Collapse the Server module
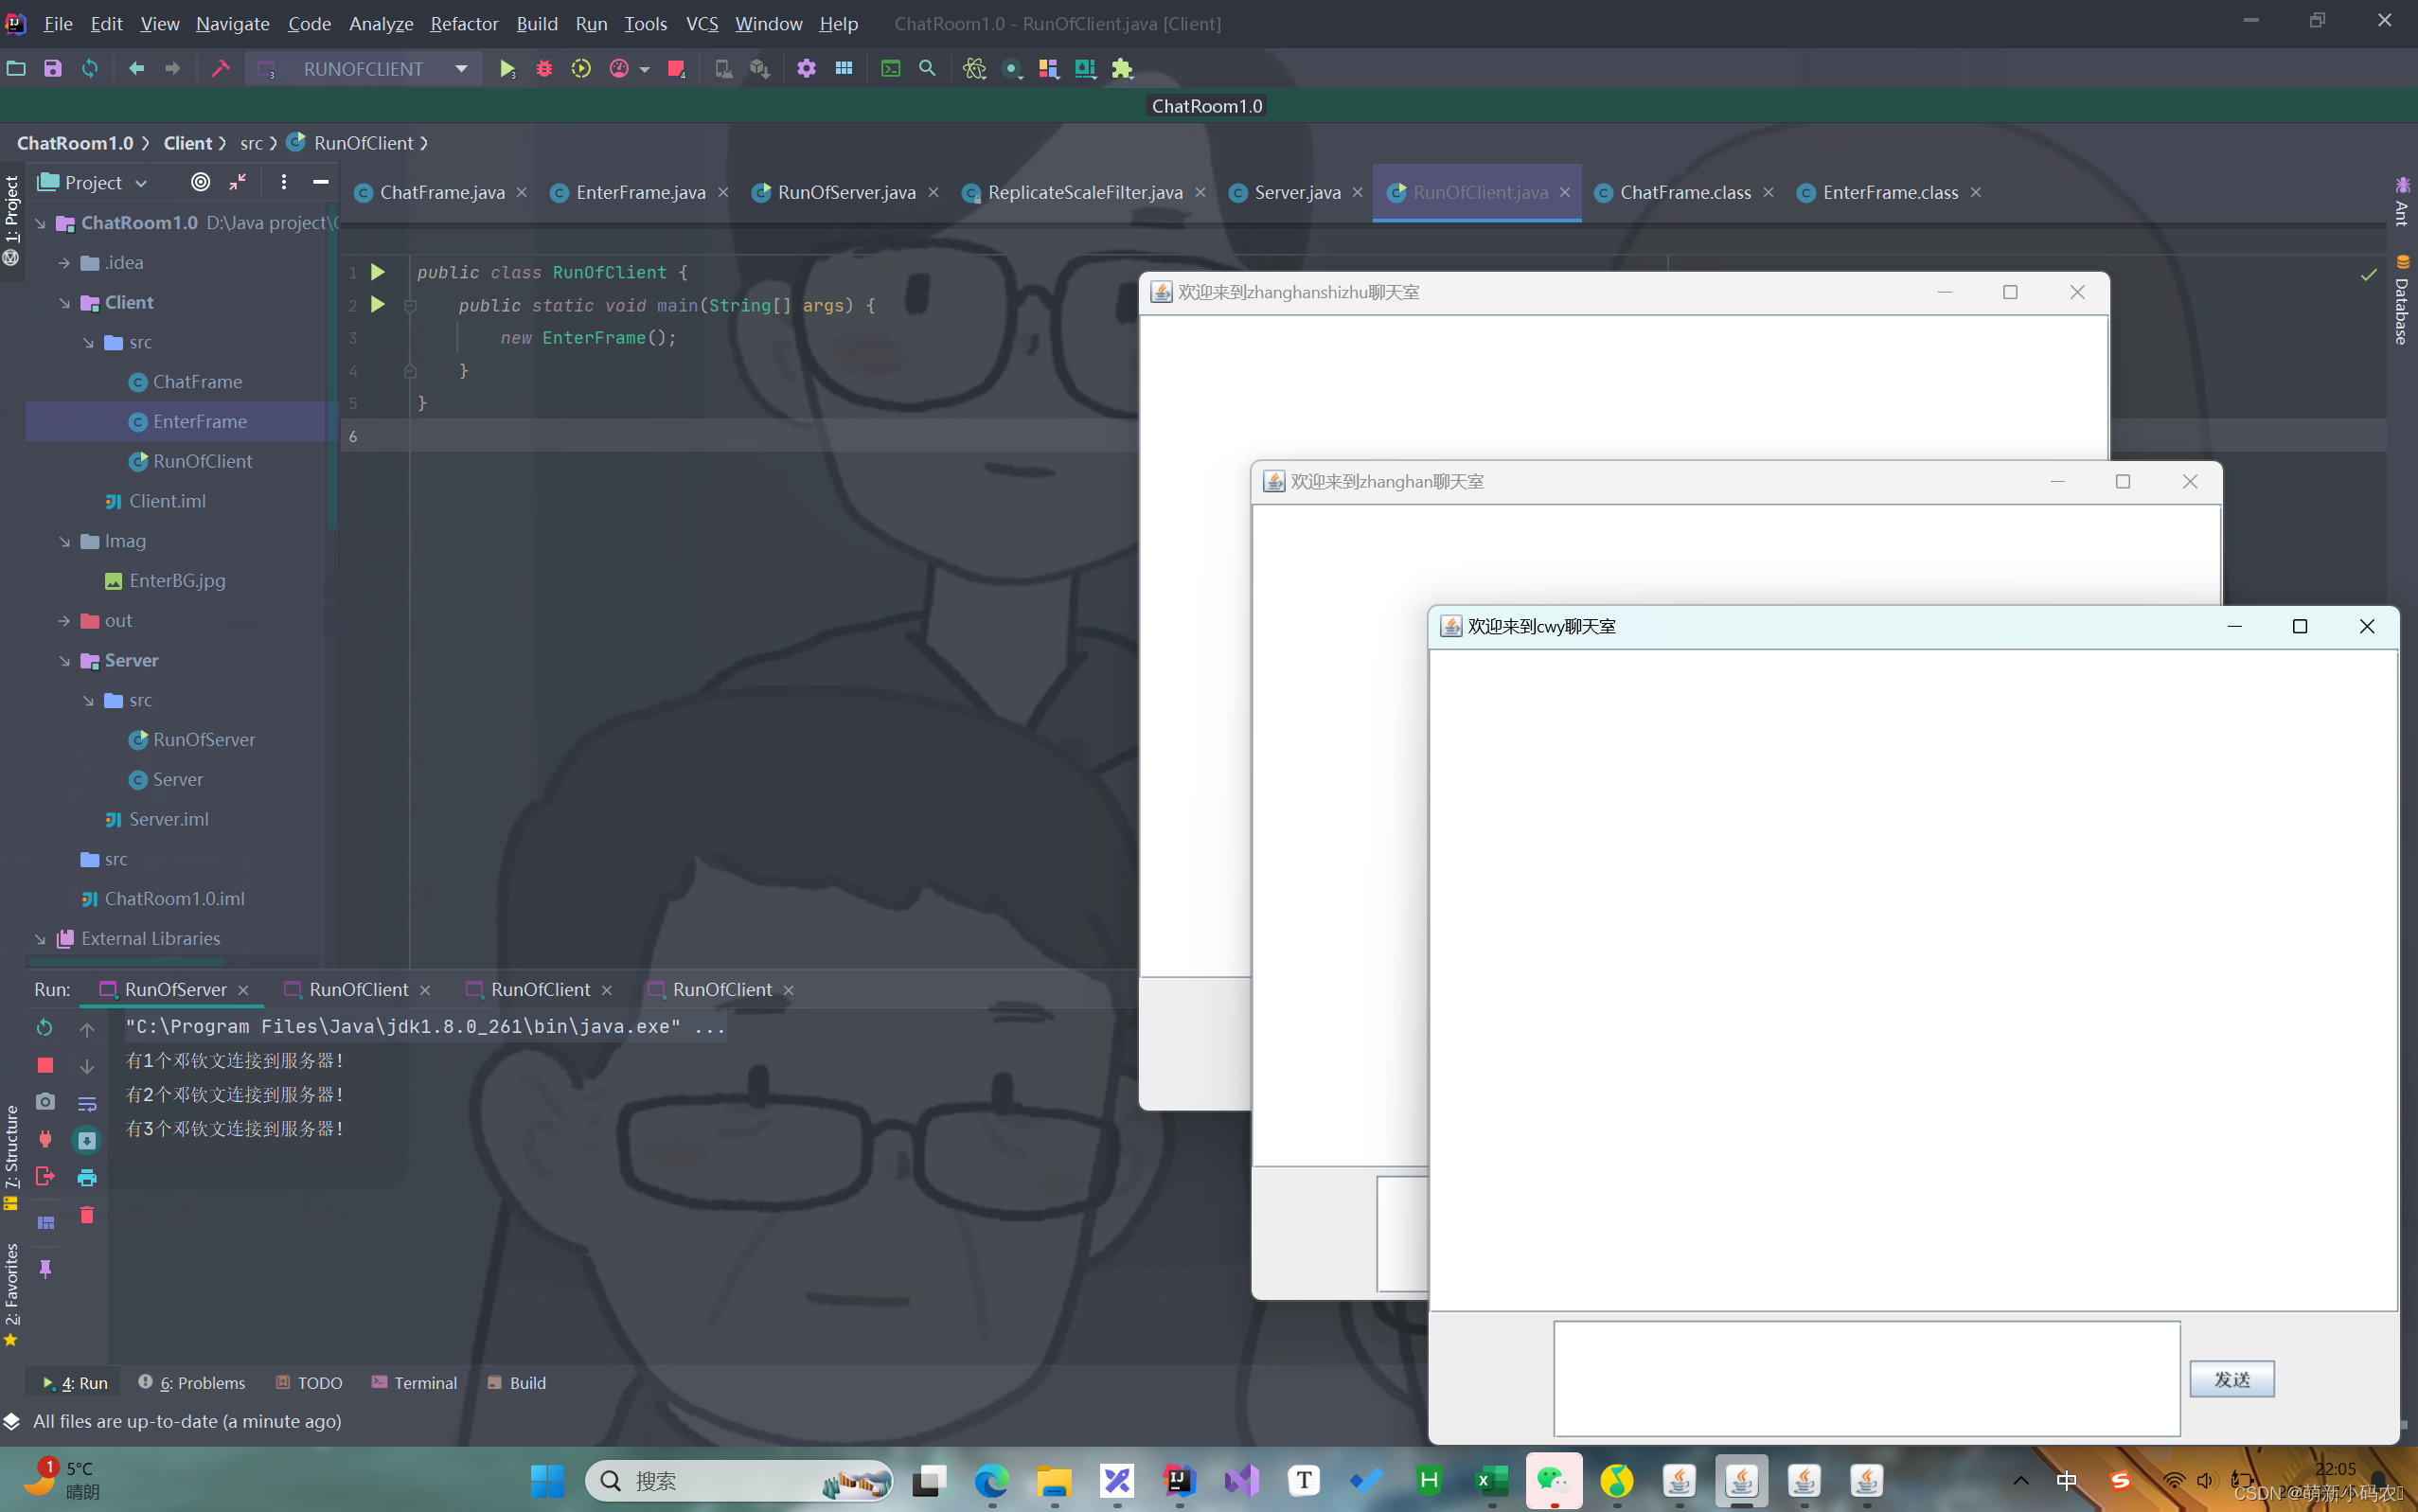Image resolution: width=2418 pixels, height=1512 pixels. click(64, 661)
